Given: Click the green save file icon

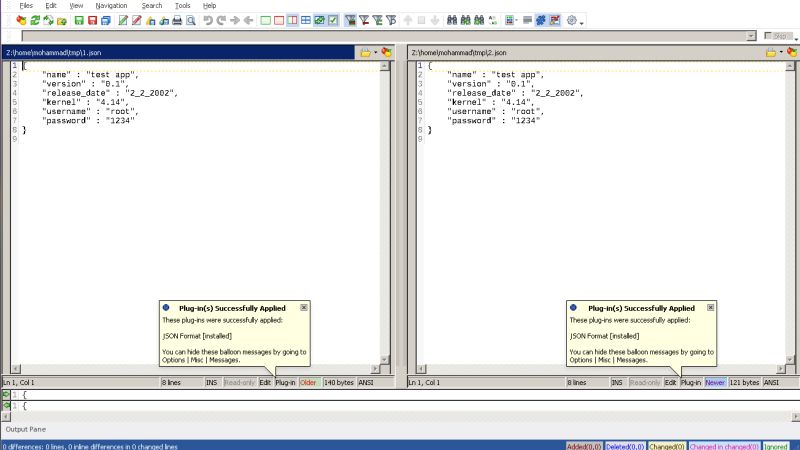Looking at the screenshot, I should 79,20.
